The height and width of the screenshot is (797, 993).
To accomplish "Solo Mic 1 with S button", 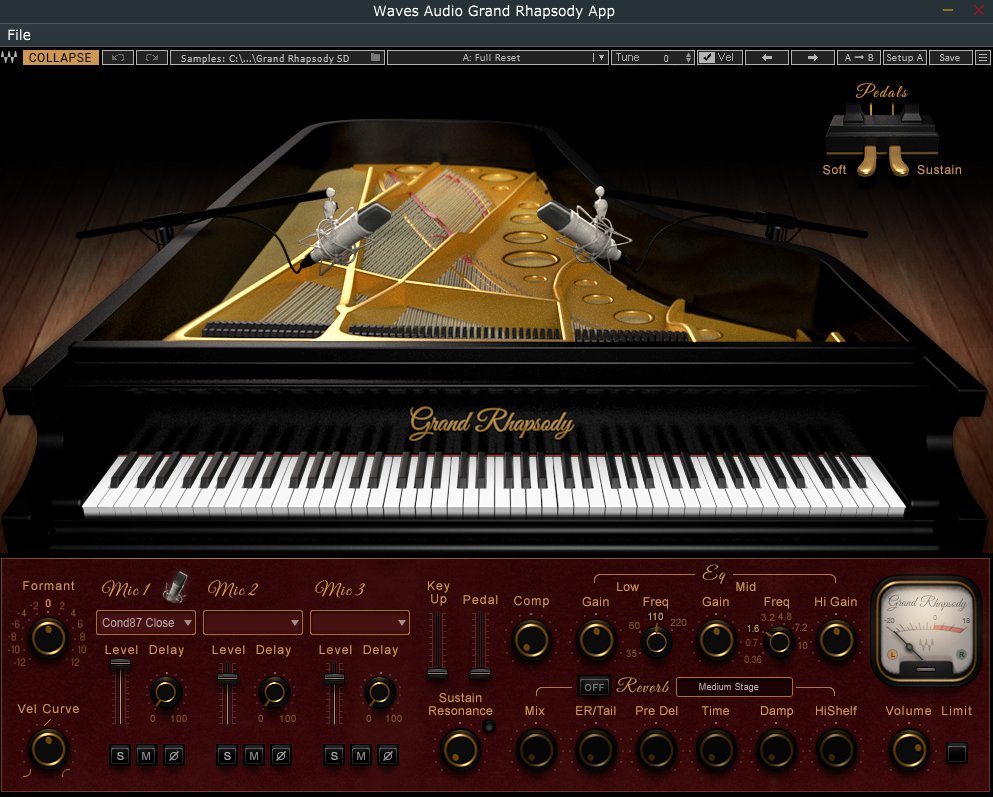I will [120, 755].
